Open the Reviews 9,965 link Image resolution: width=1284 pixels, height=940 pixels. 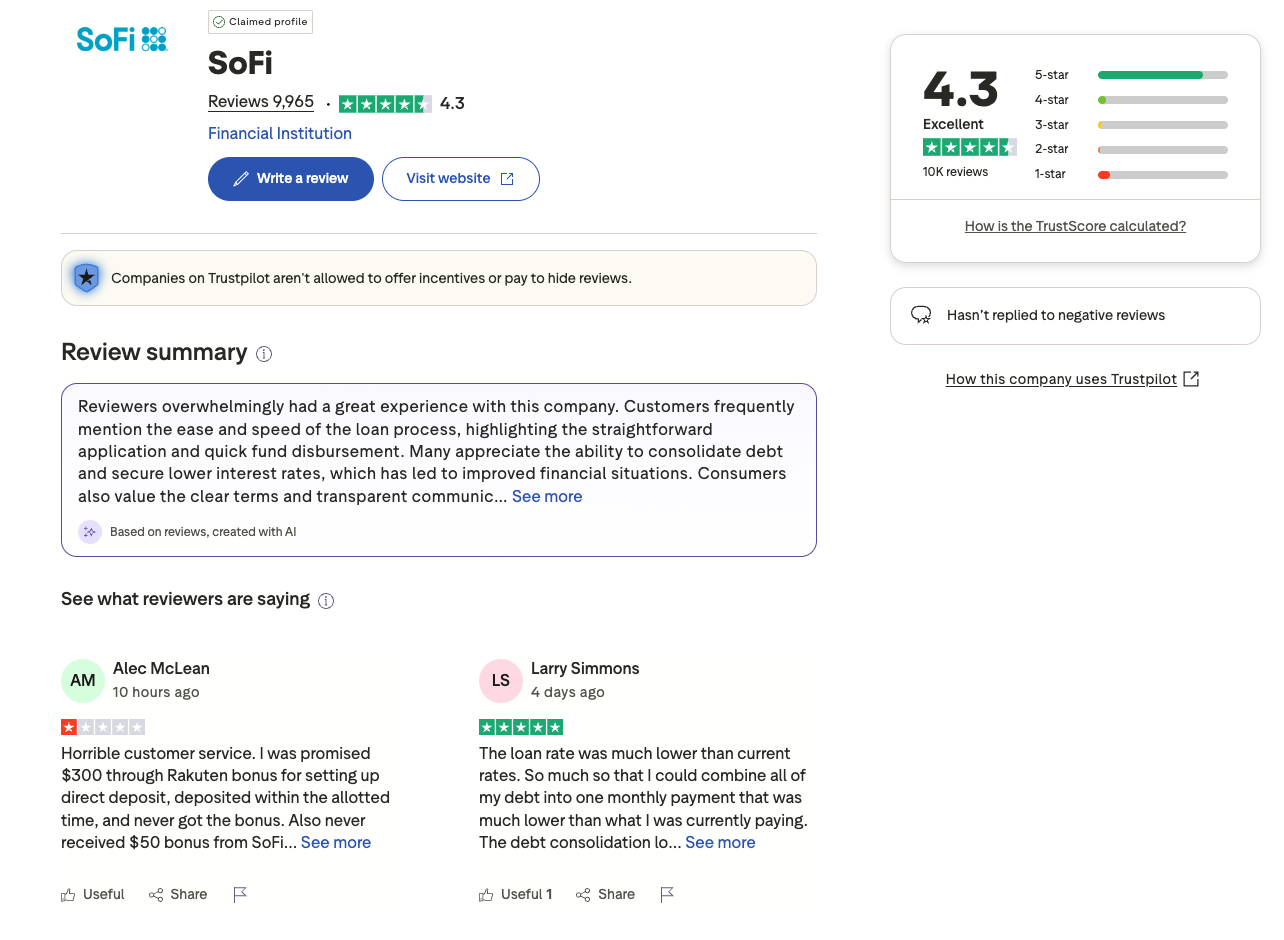point(260,101)
